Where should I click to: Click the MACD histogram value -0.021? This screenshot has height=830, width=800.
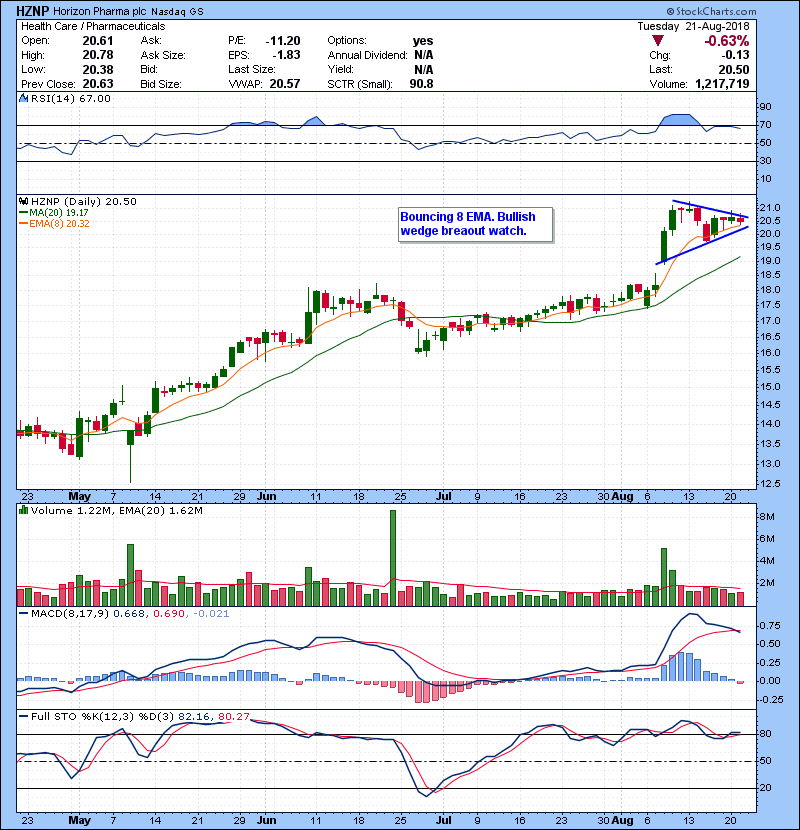click(211, 614)
